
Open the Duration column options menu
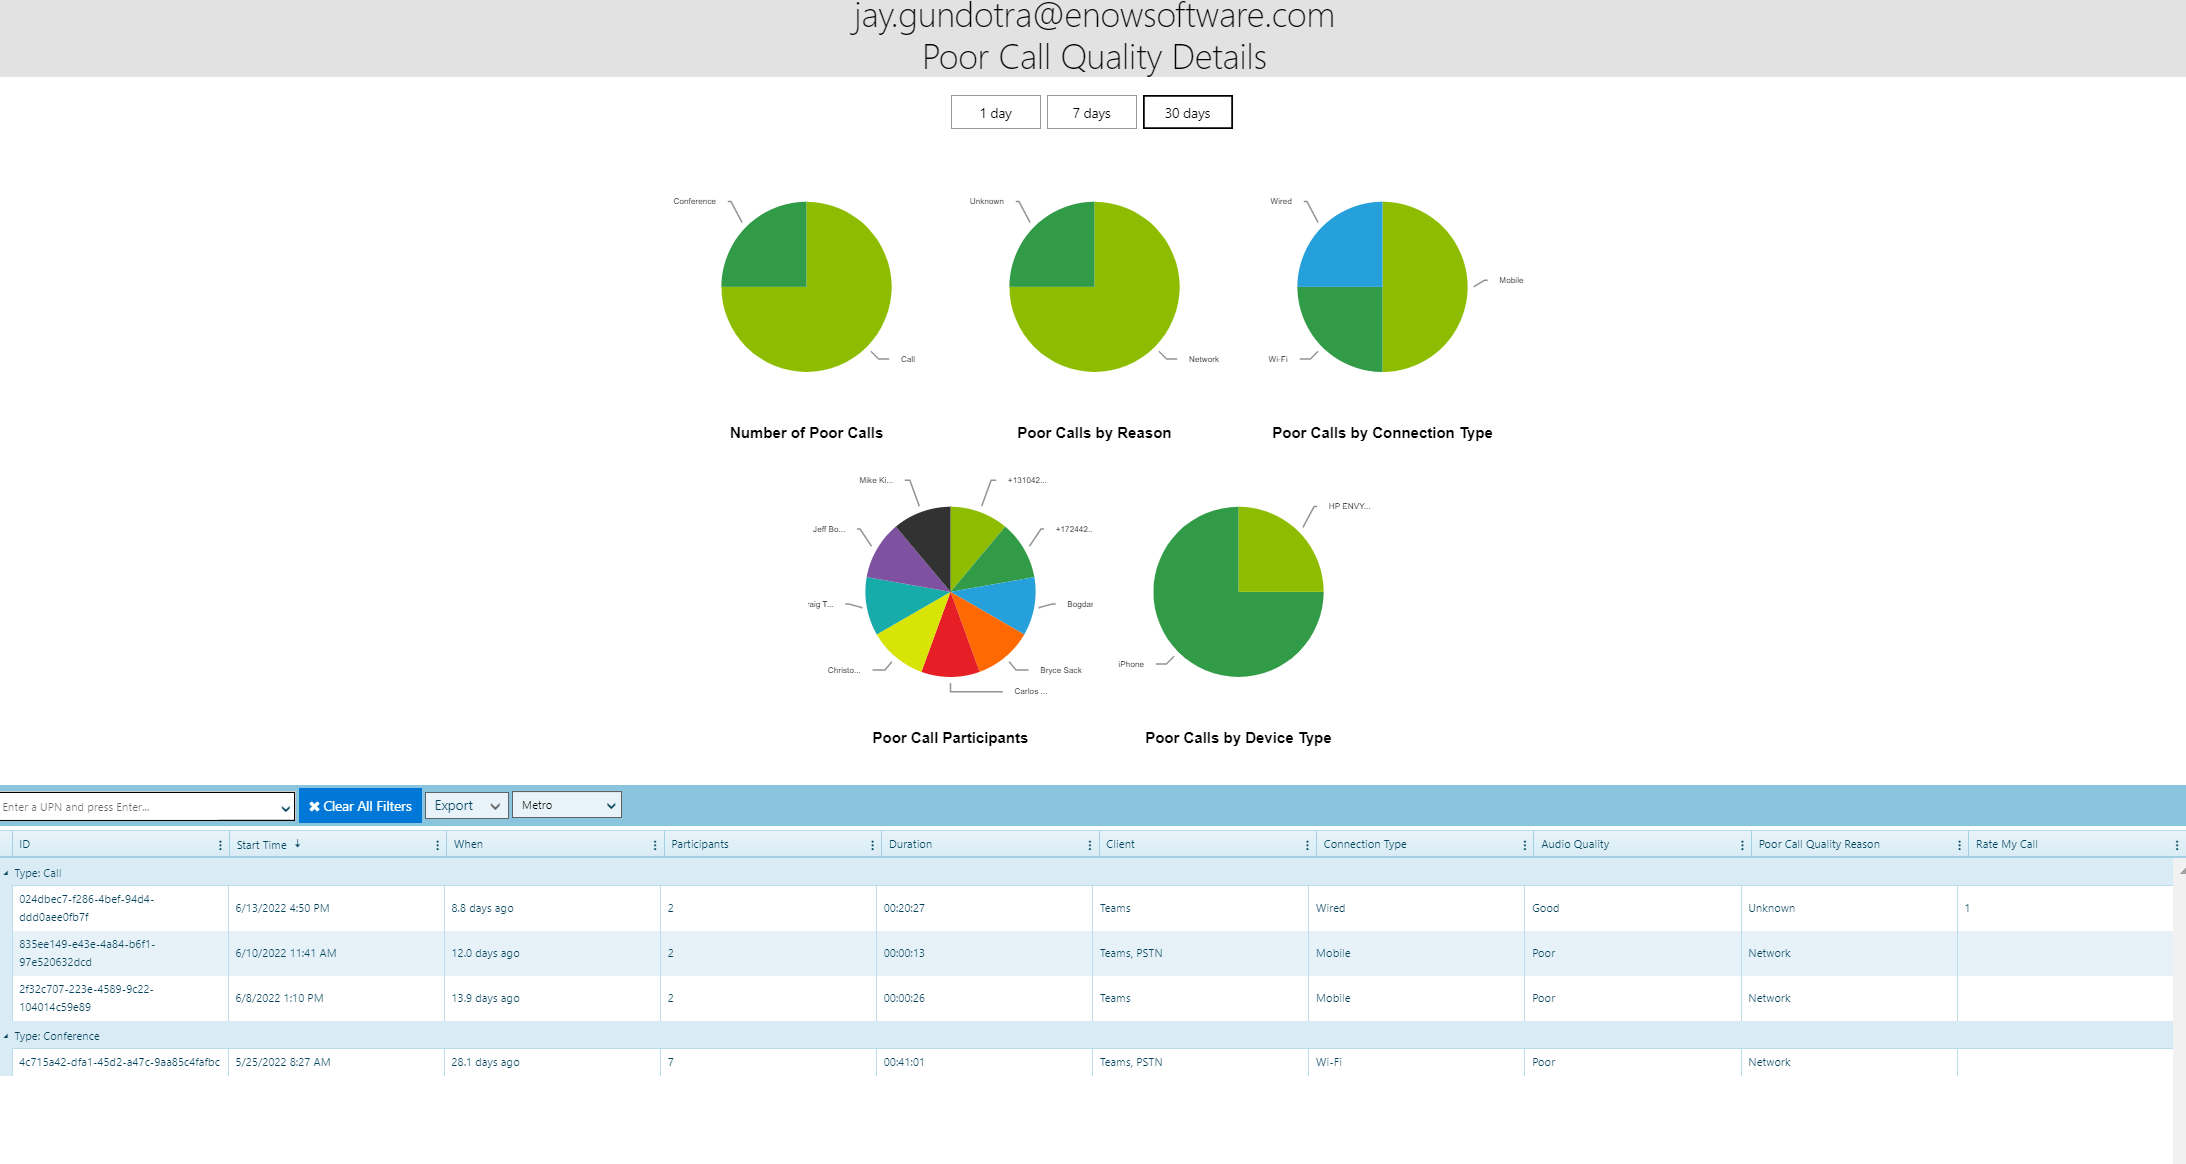1091,844
